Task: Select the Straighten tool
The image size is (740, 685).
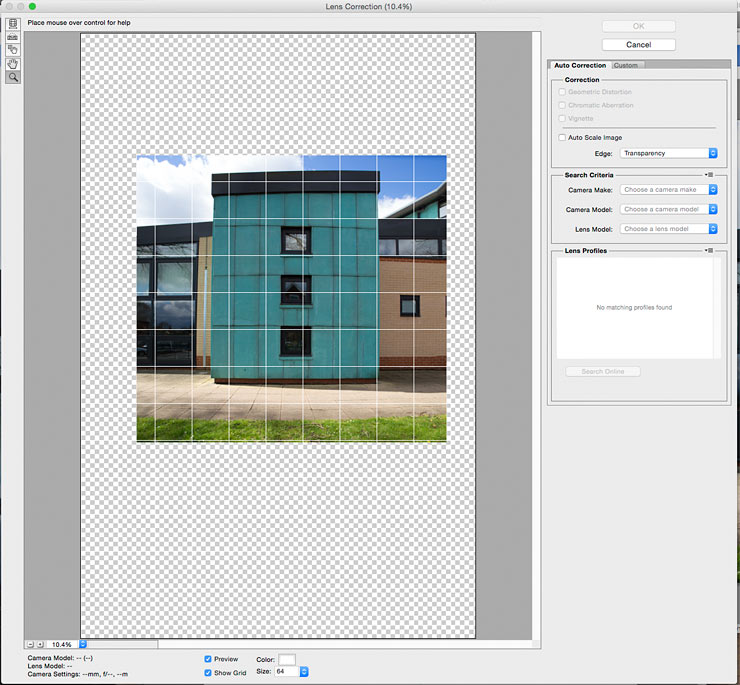Action: (13, 36)
